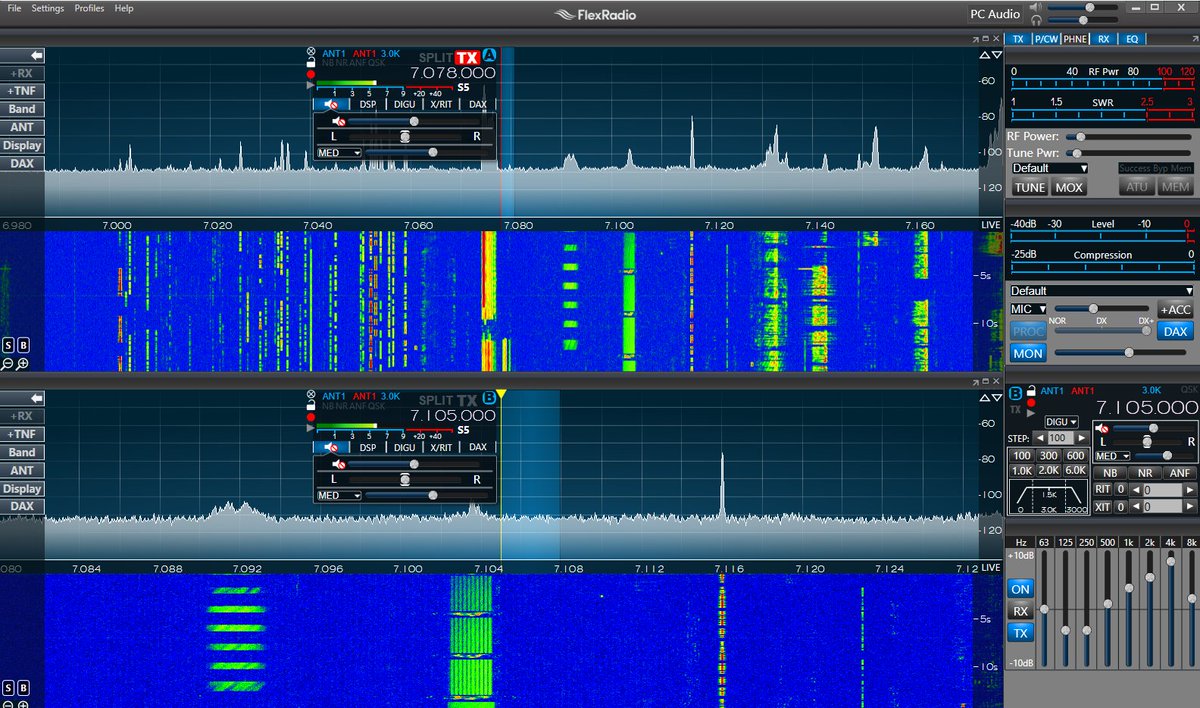Mute slice B audio in flag panel

(x=339, y=464)
